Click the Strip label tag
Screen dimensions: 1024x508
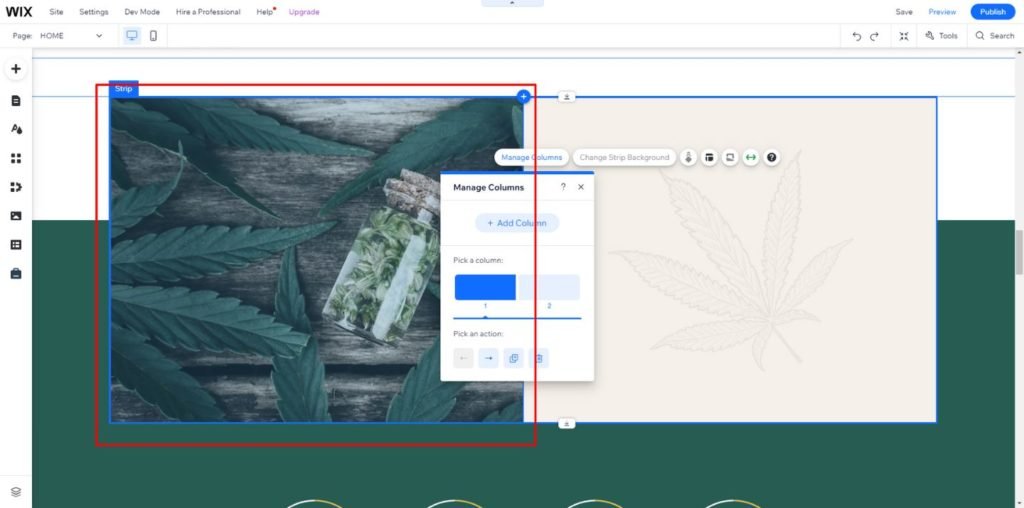point(123,89)
